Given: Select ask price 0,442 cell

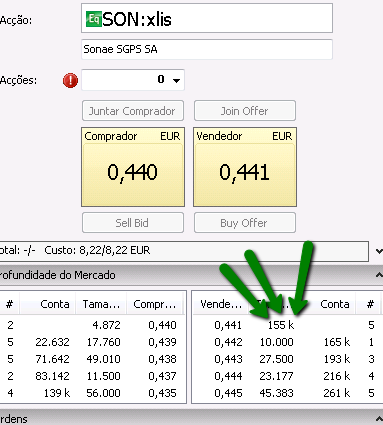Looking at the screenshot, I should (228, 342).
